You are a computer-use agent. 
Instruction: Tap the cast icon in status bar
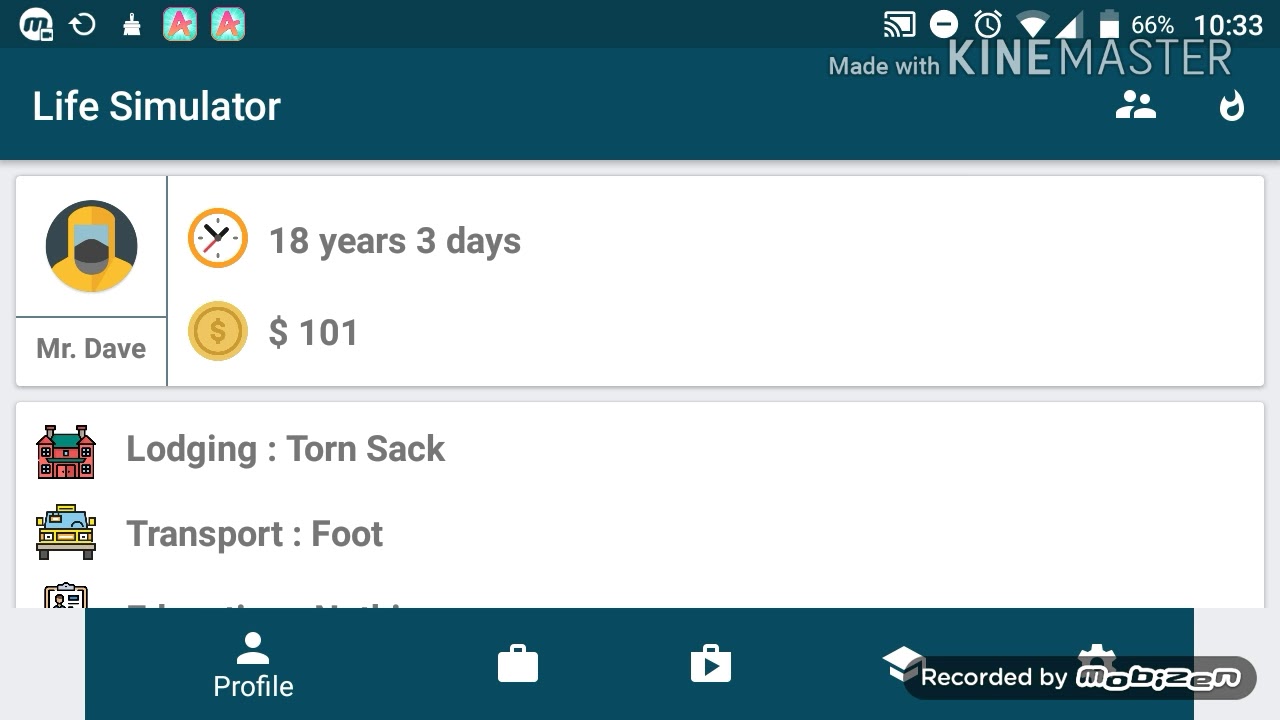(899, 24)
